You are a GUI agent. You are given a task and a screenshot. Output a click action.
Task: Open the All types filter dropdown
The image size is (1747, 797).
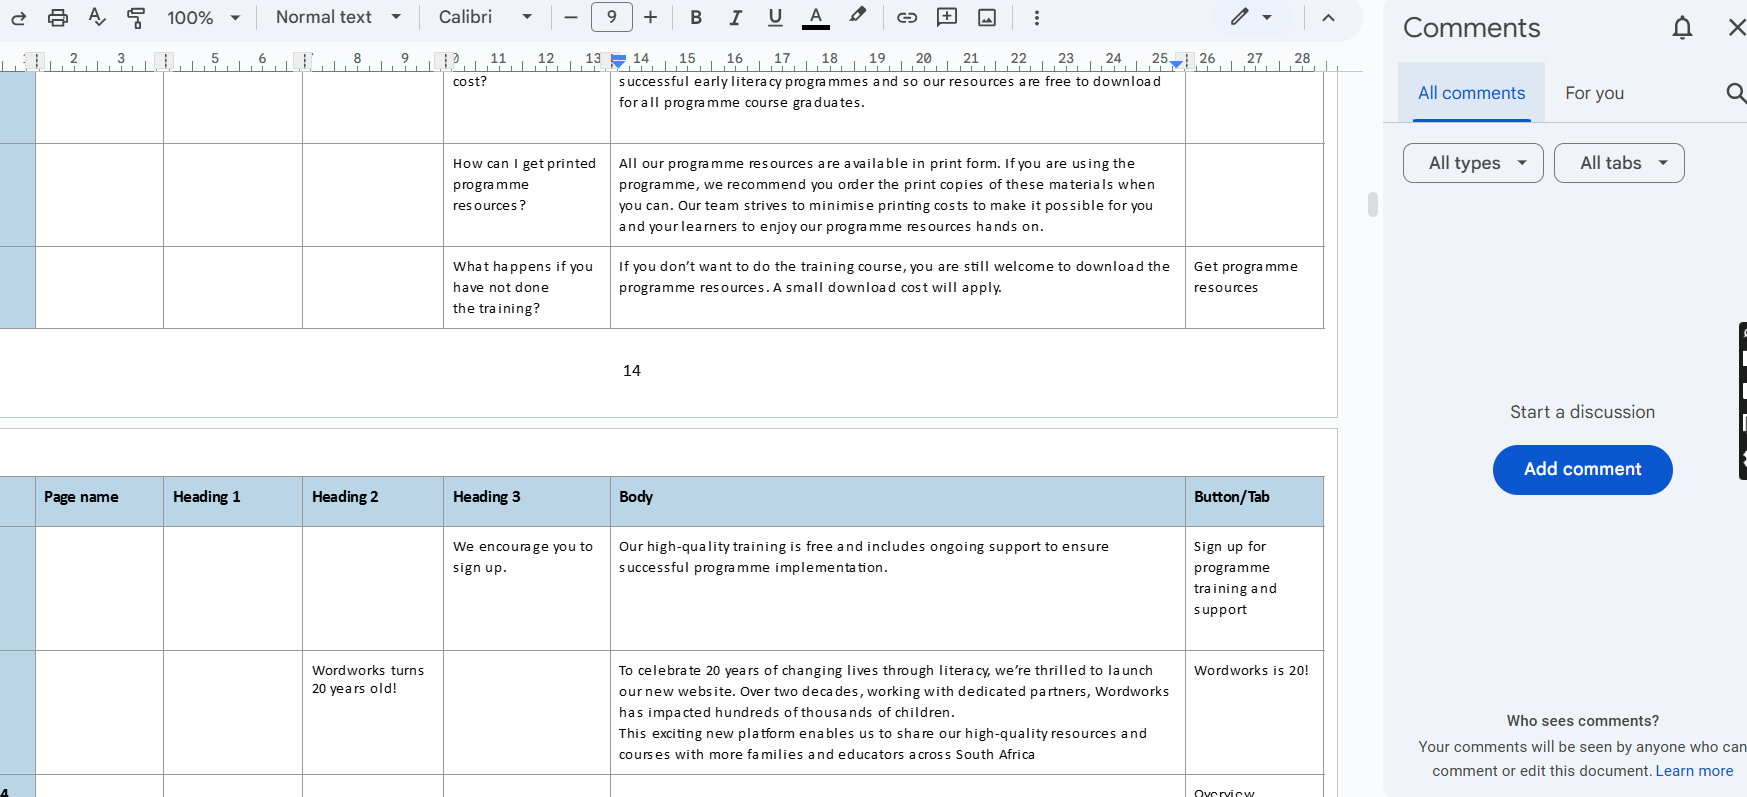pyautogui.click(x=1473, y=163)
